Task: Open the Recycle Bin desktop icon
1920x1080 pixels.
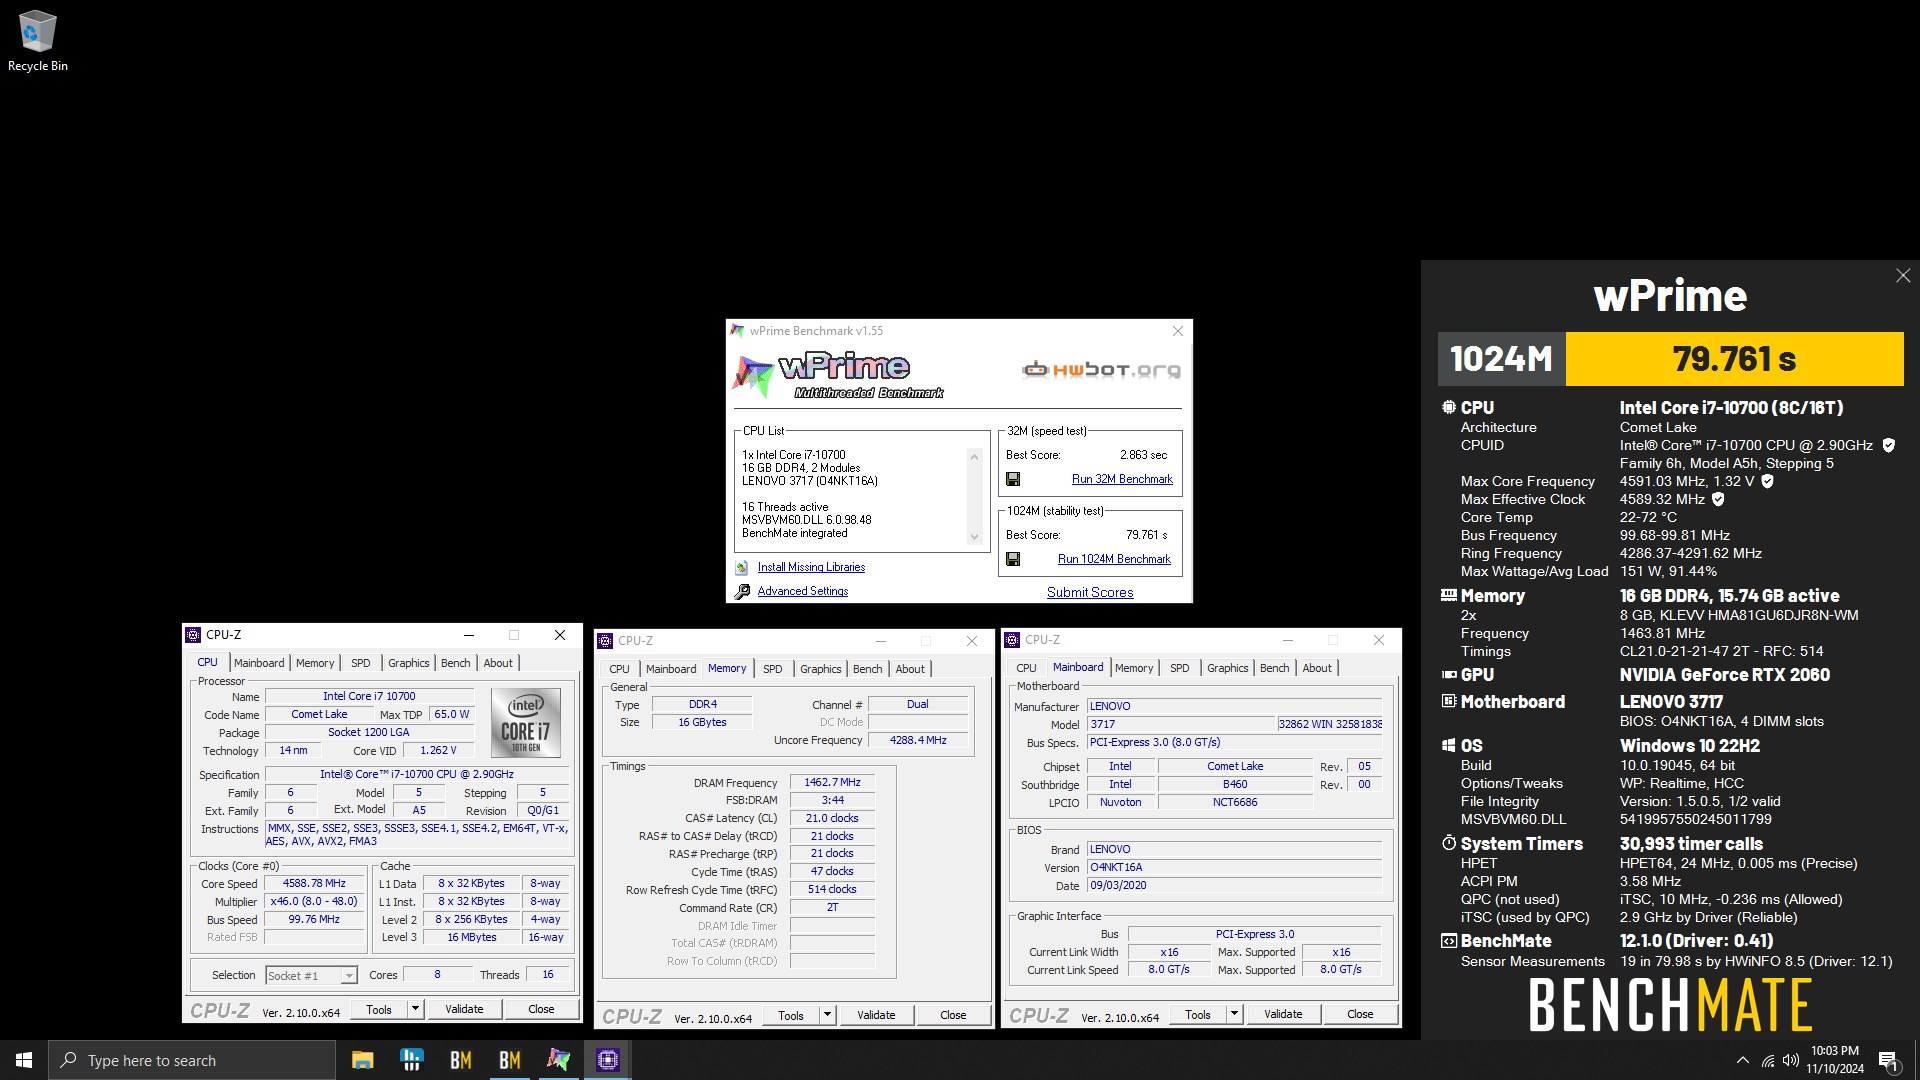Action: (x=38, y=42)
